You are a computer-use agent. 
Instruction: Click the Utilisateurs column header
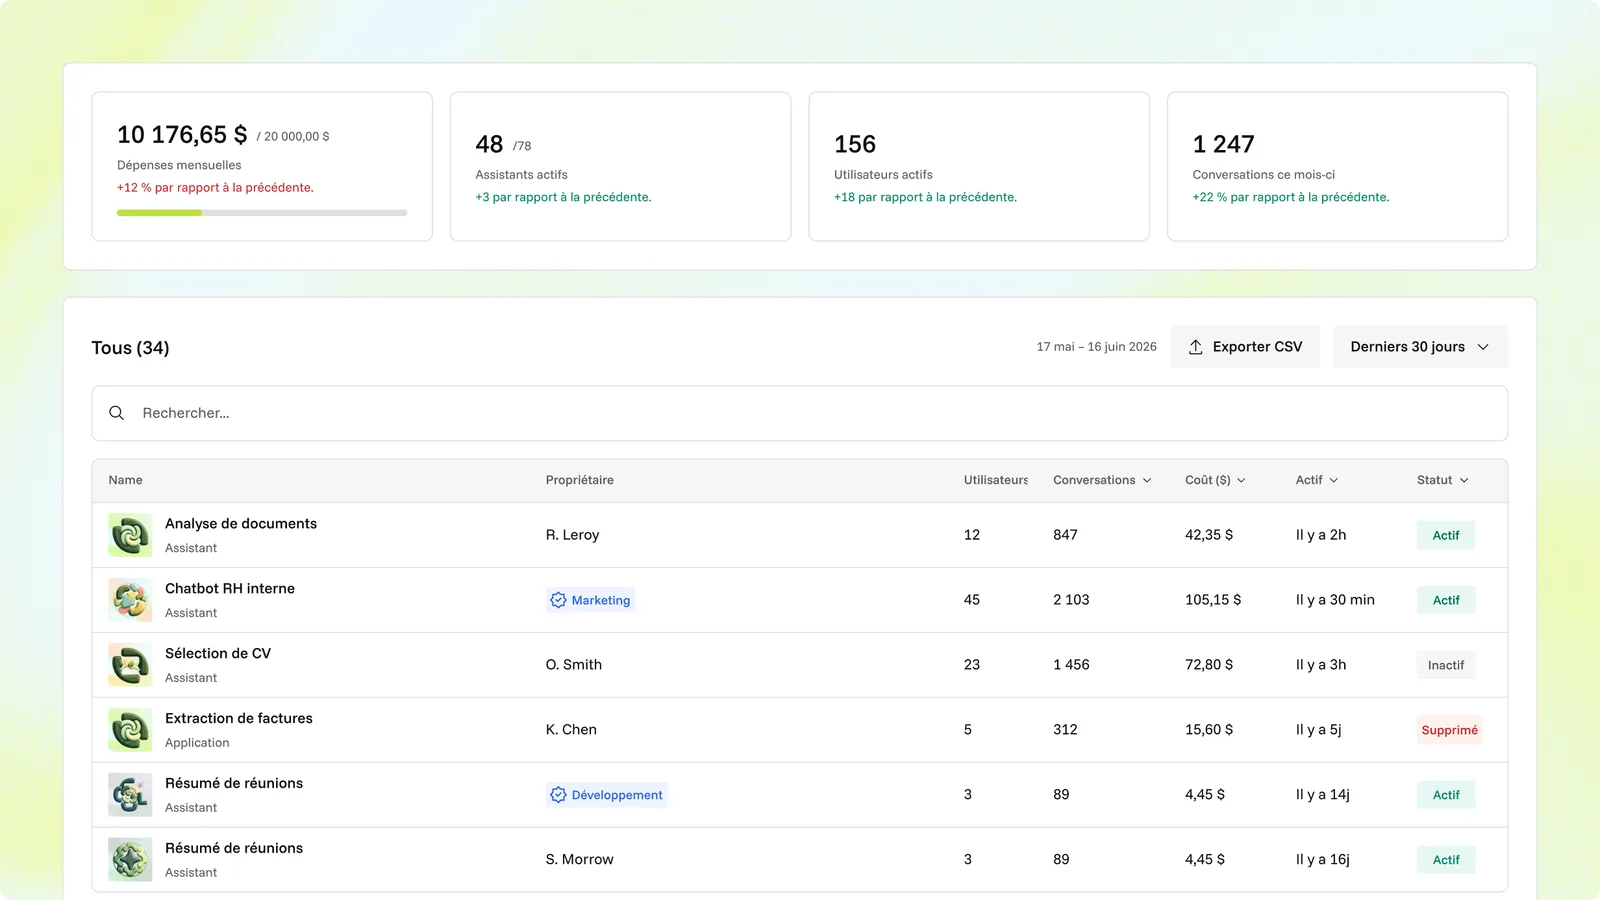tap(996, 480)
